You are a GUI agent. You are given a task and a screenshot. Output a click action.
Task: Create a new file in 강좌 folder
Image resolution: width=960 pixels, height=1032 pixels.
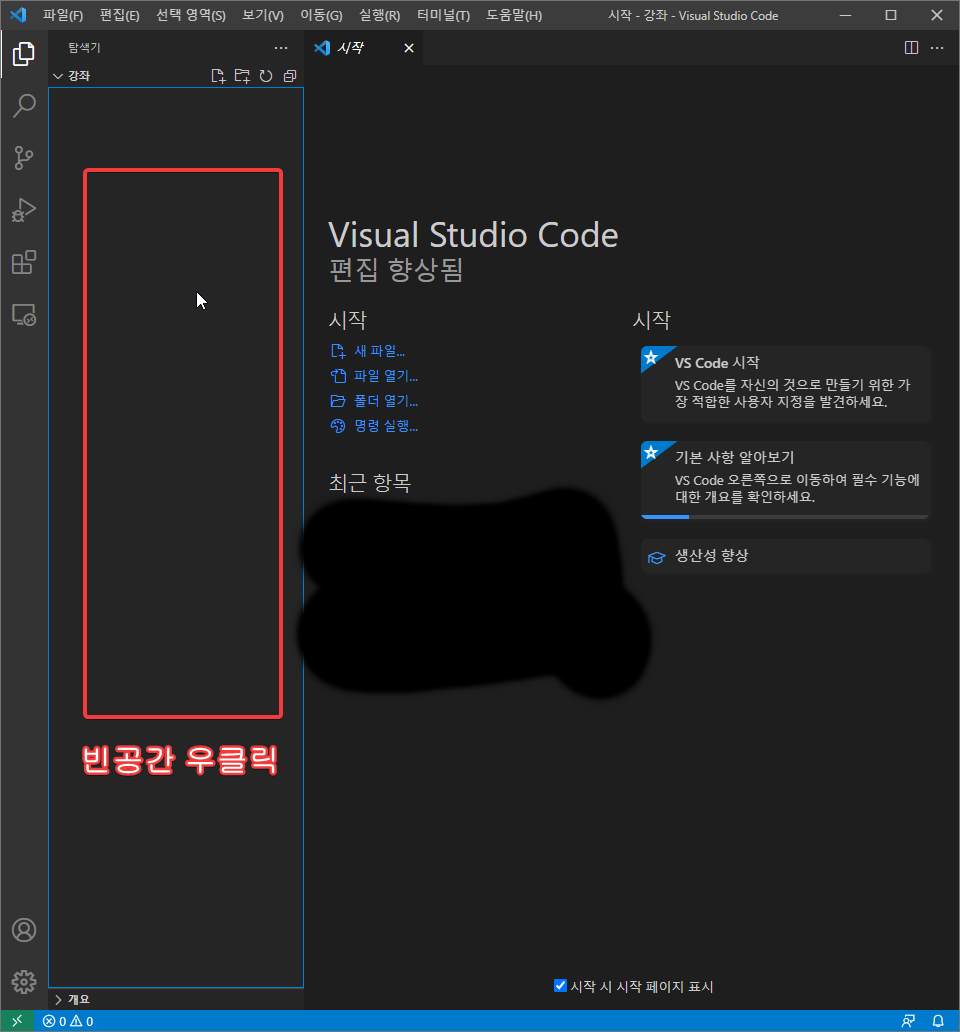click(218, 76)
